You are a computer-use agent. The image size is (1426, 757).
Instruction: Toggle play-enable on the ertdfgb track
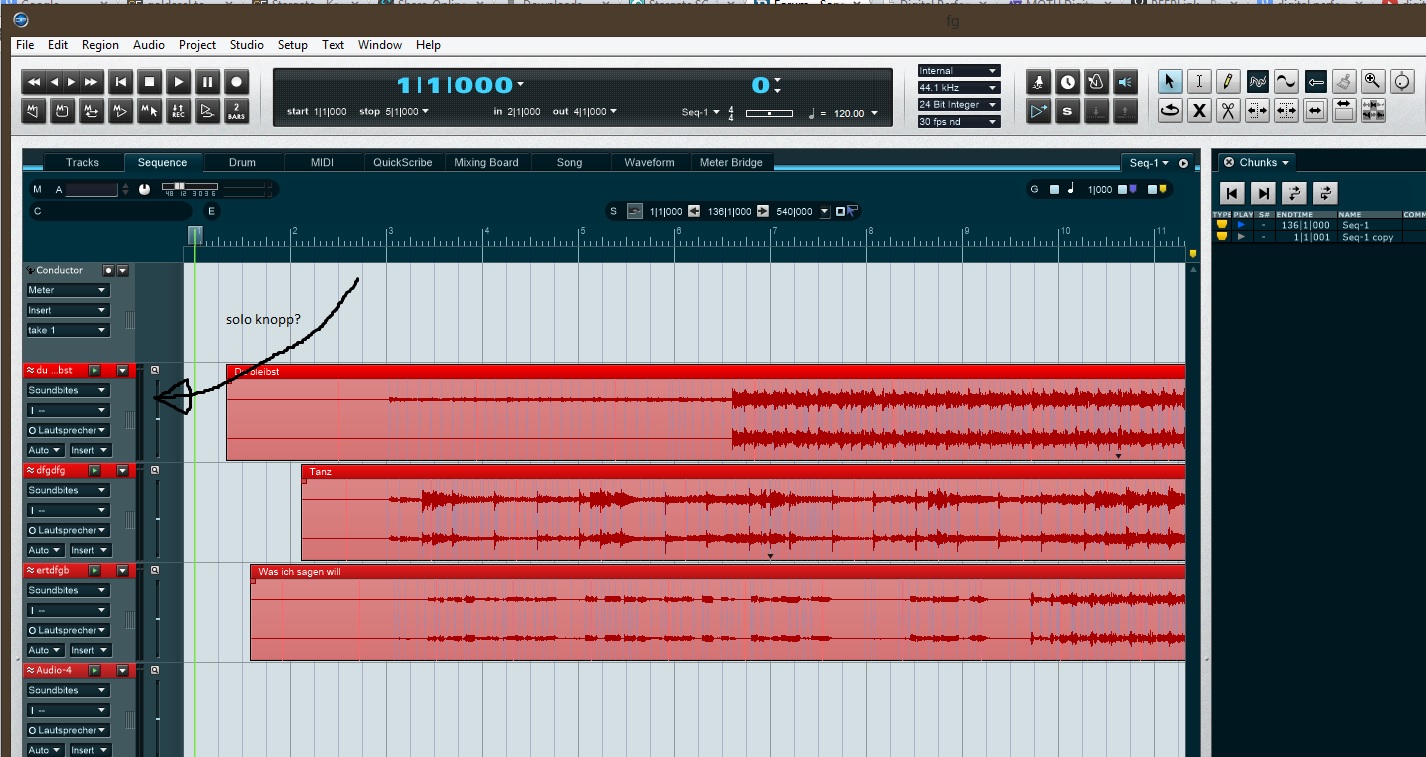[x=95, y=570]
